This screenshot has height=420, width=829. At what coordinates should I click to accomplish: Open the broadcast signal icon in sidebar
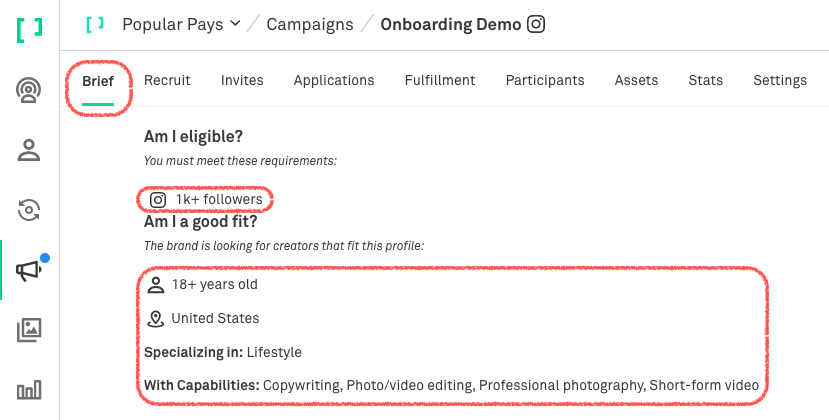[x=29, y=90]
